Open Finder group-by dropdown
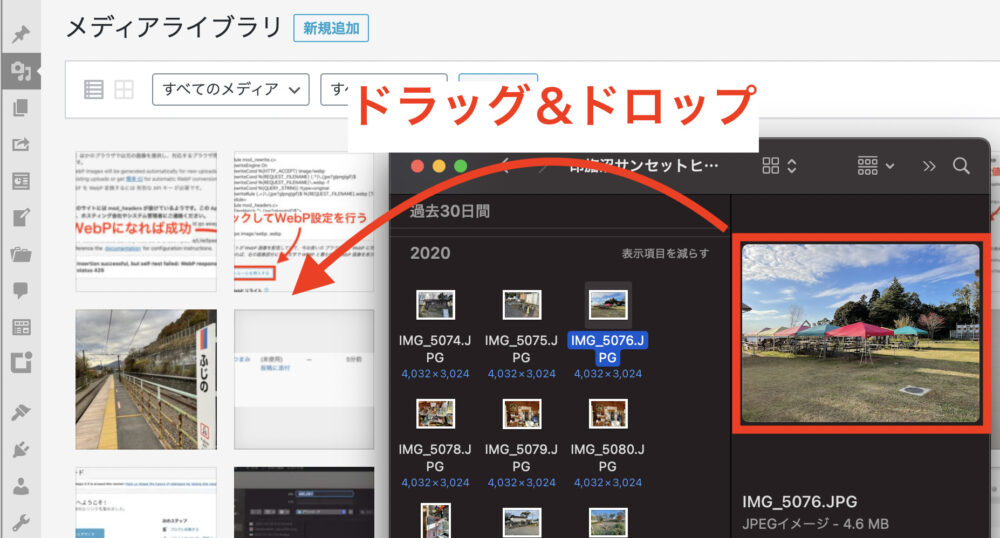This screenshot has width=1000, height=538. (x=876, y=166)
